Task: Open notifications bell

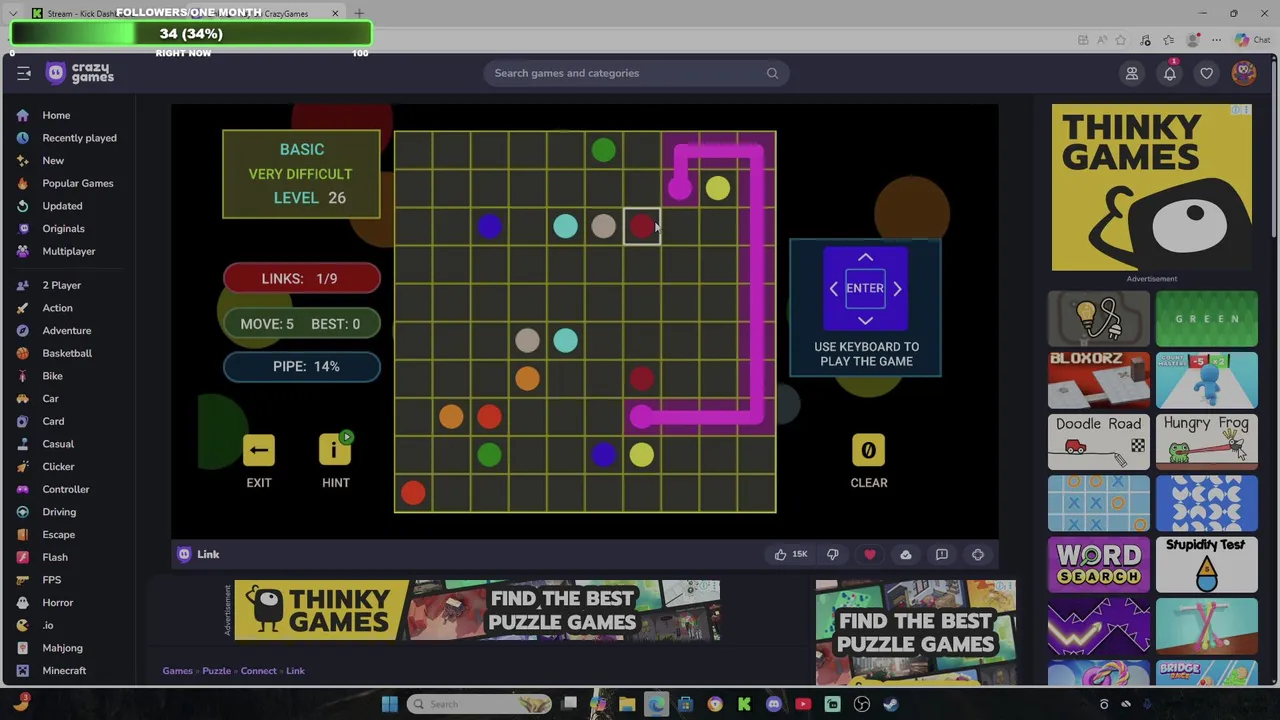Action: click(x=1170, y=73)
